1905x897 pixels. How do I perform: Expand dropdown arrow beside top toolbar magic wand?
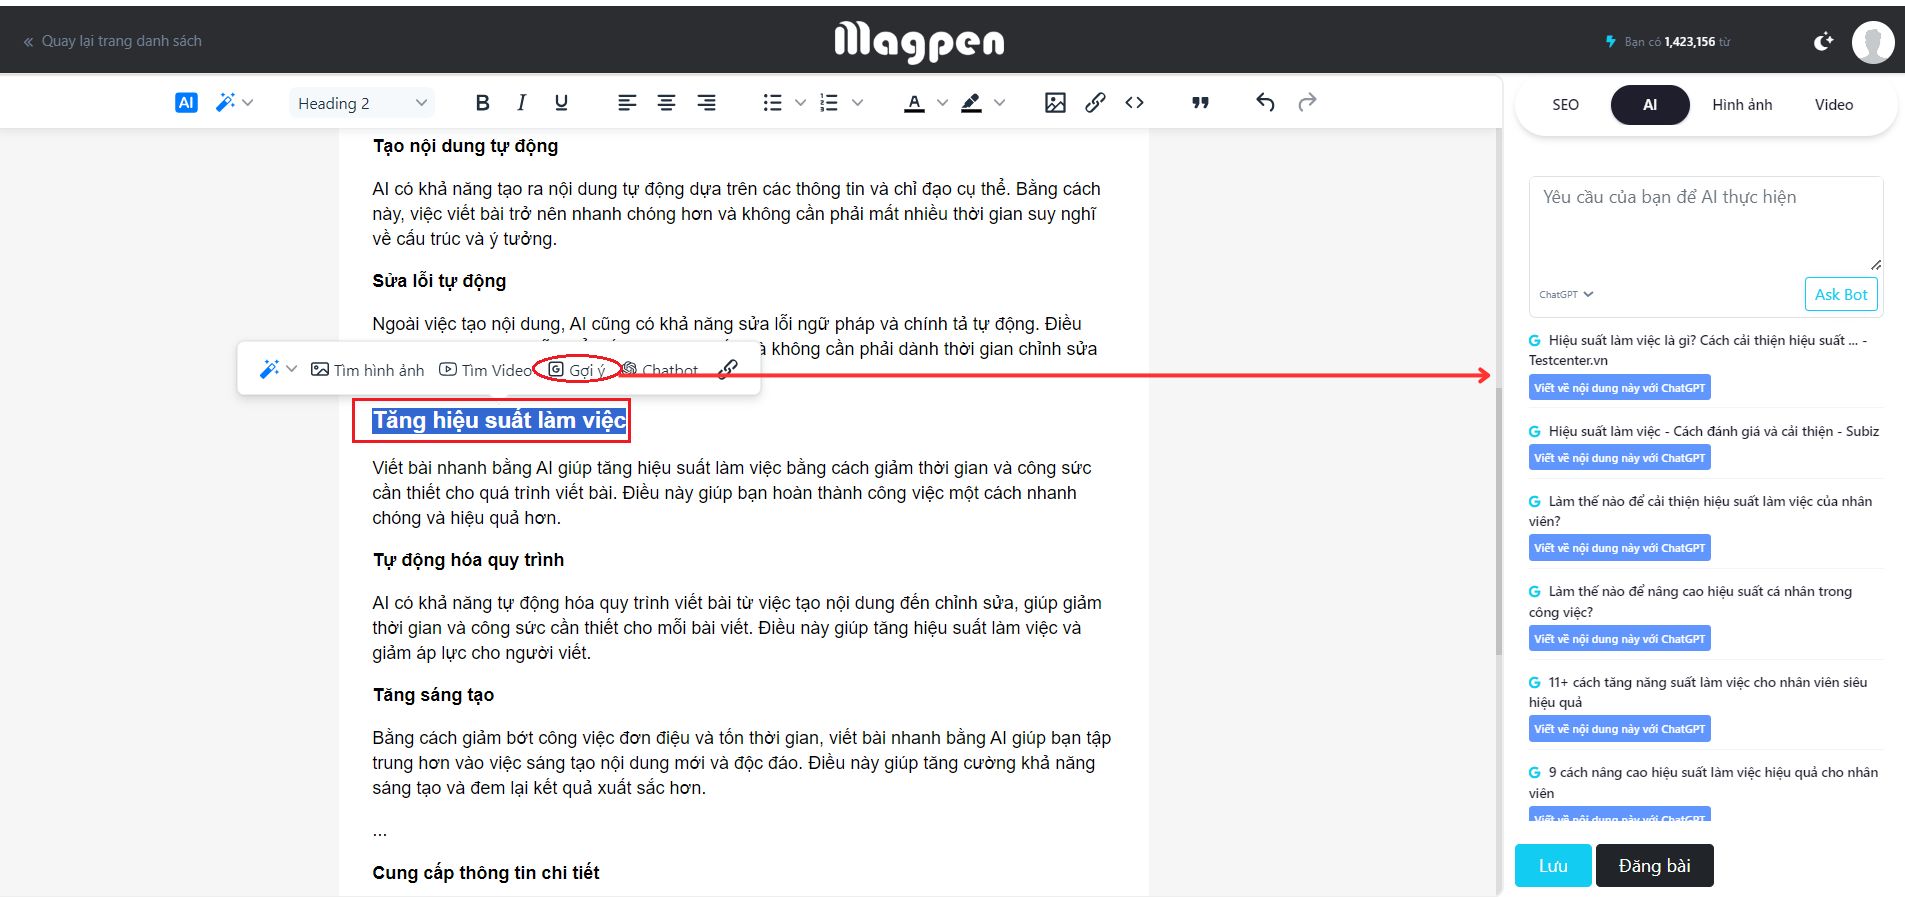tap(248, 102)
